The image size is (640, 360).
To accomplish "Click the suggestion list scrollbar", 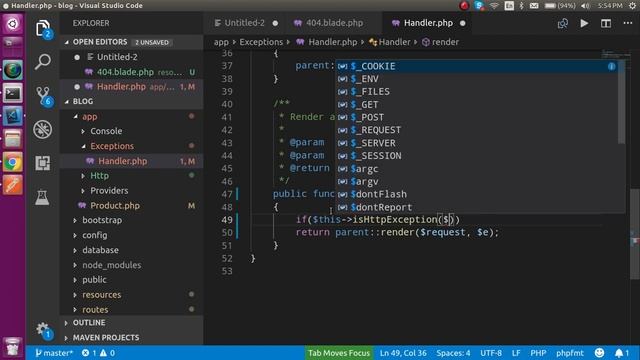I will point(621,102).
